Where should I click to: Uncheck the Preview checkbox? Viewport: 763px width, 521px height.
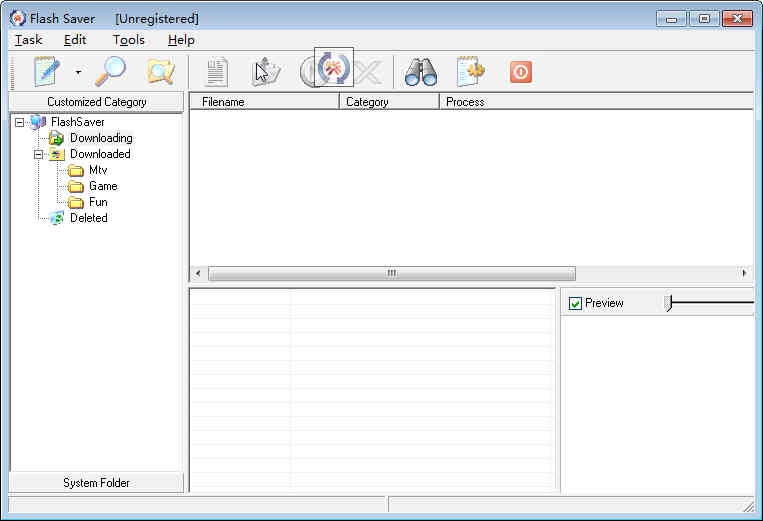(x=575, y=304)
